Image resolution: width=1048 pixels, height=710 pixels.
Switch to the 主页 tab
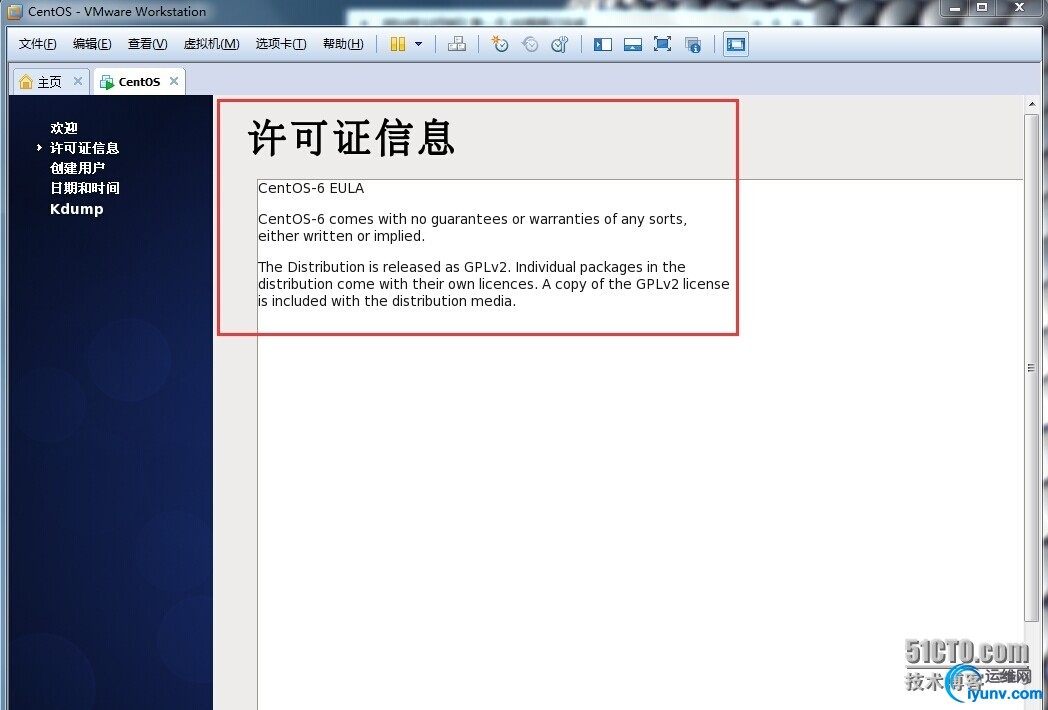pos(49,82)
